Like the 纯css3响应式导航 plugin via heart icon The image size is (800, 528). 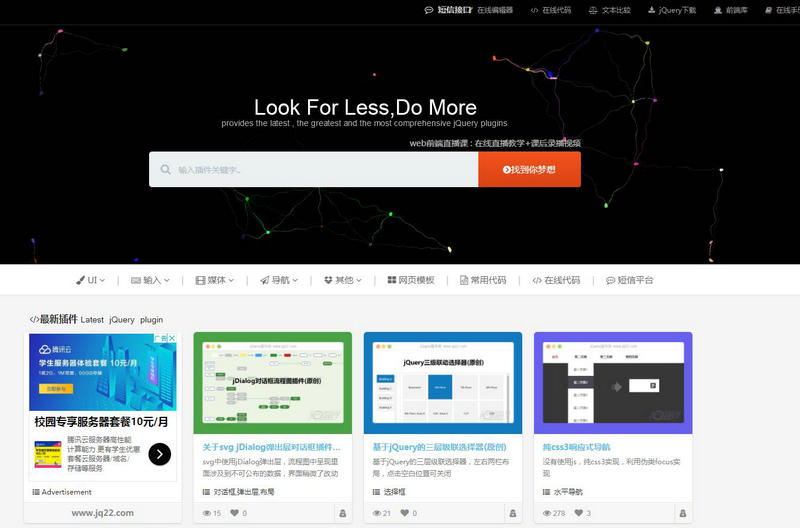(x=576, y=513)
